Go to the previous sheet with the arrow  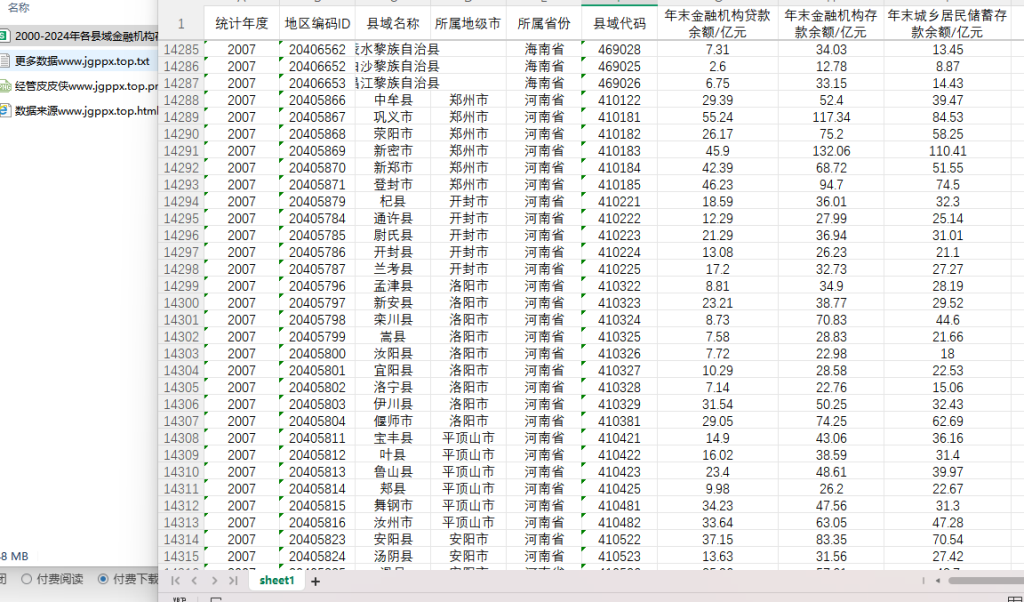tap(195, 580)
